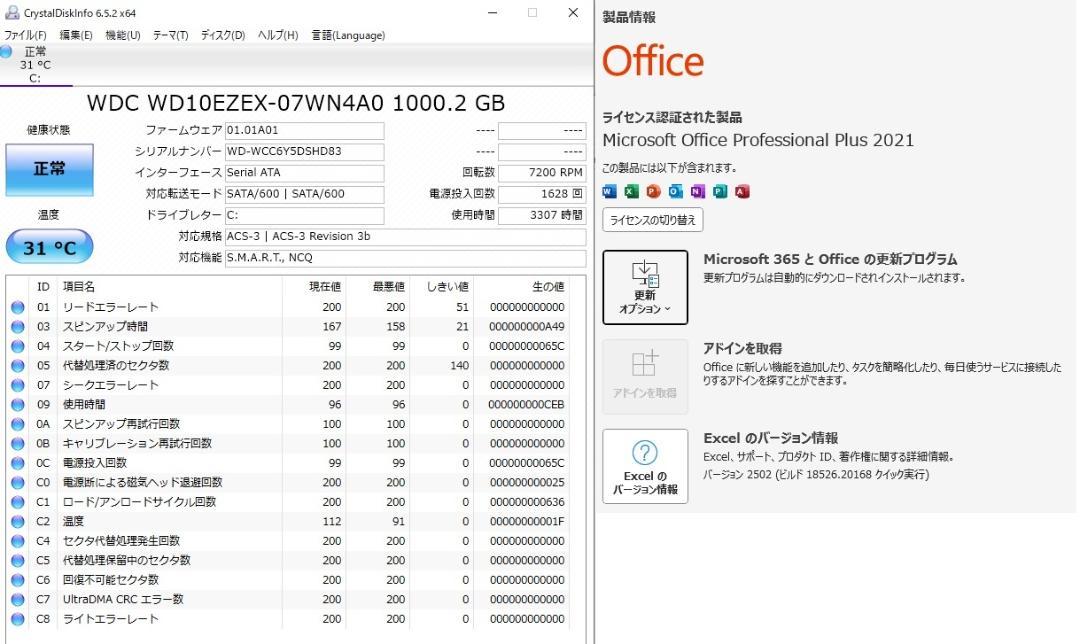
Task: Click status orb for リードエラーレート row
Action: point(18,307)
